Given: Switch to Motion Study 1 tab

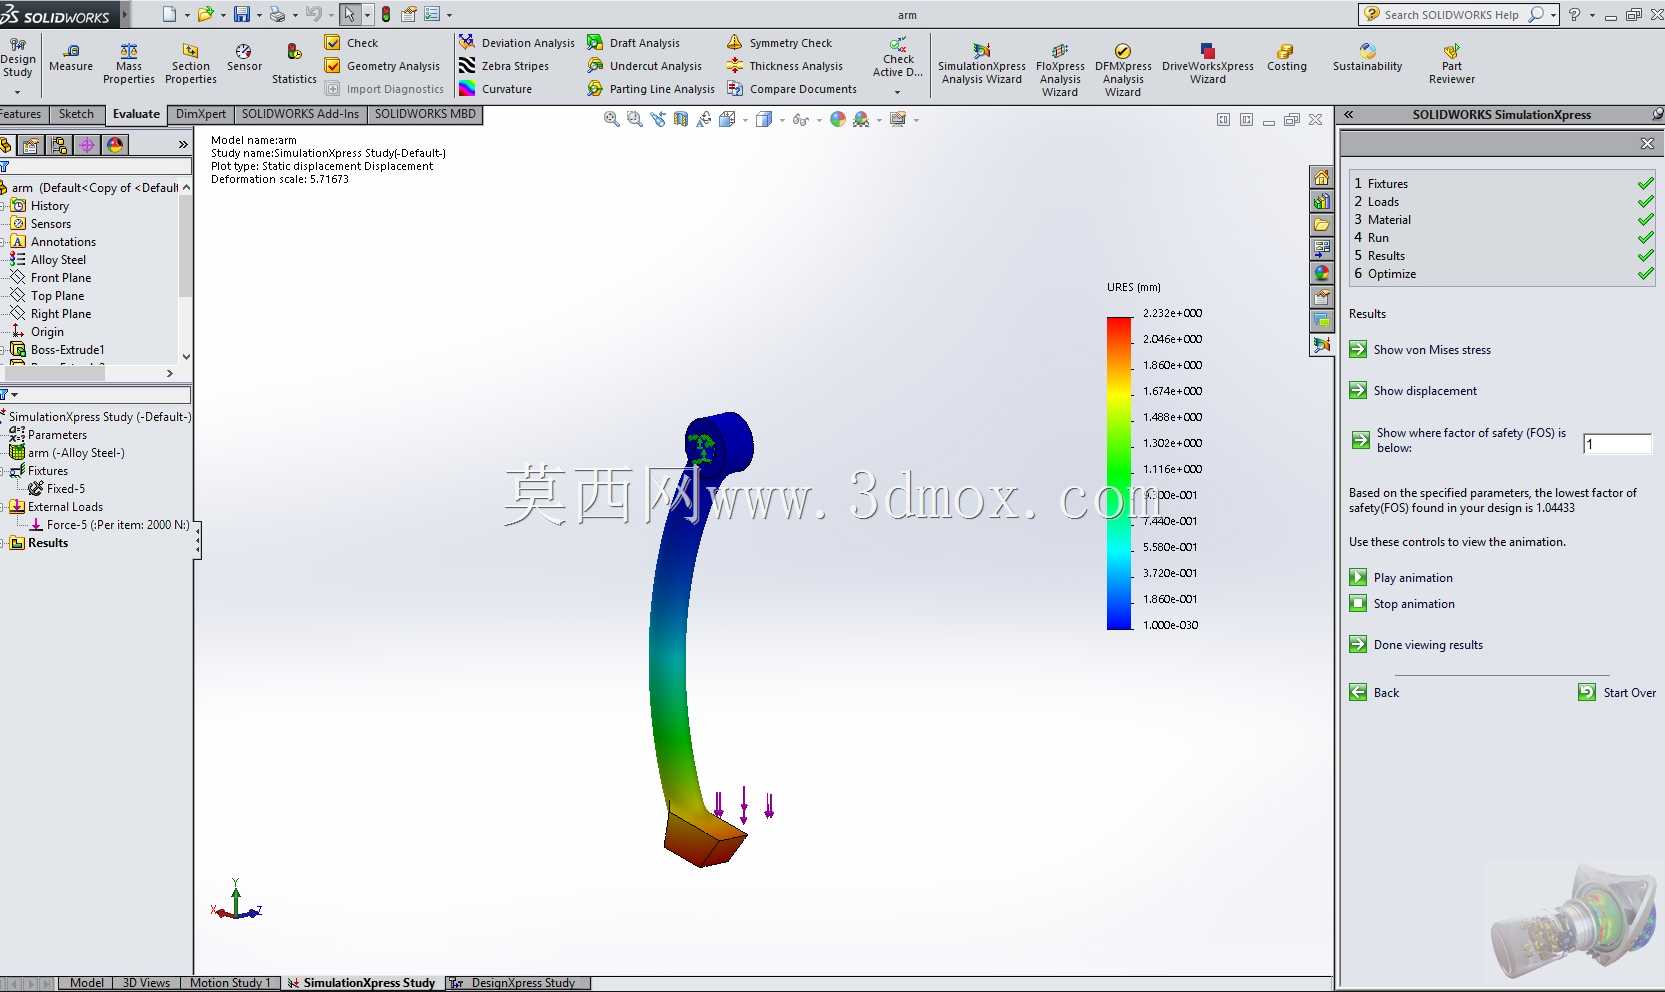Looking at the screenshot, I should tap(230, 983).
